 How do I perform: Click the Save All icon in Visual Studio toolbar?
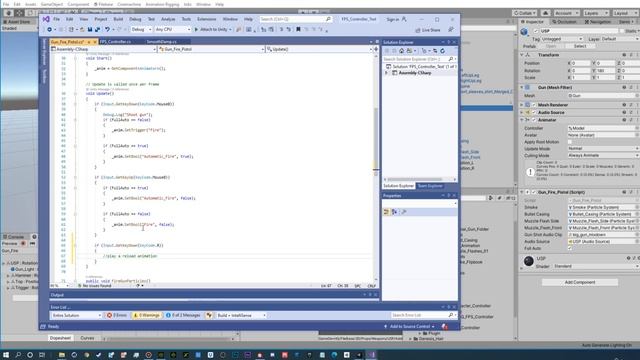[x=98, y=29]
